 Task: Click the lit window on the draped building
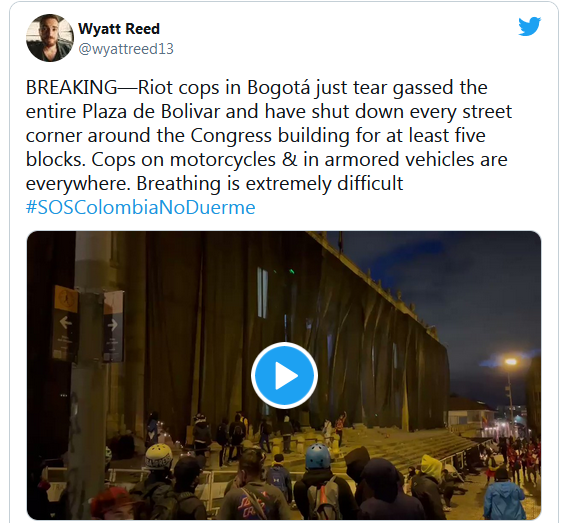pyautogui.click(x=262, y=292)
